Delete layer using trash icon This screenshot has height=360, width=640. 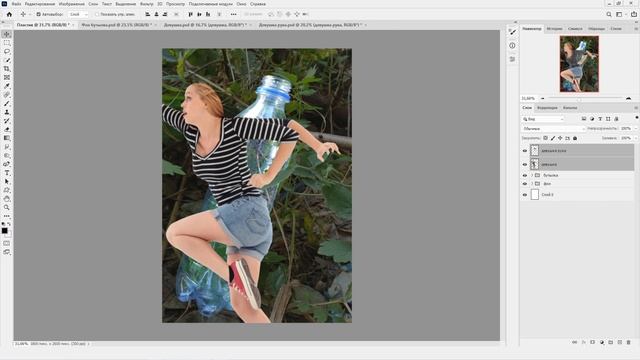(629, 342)
